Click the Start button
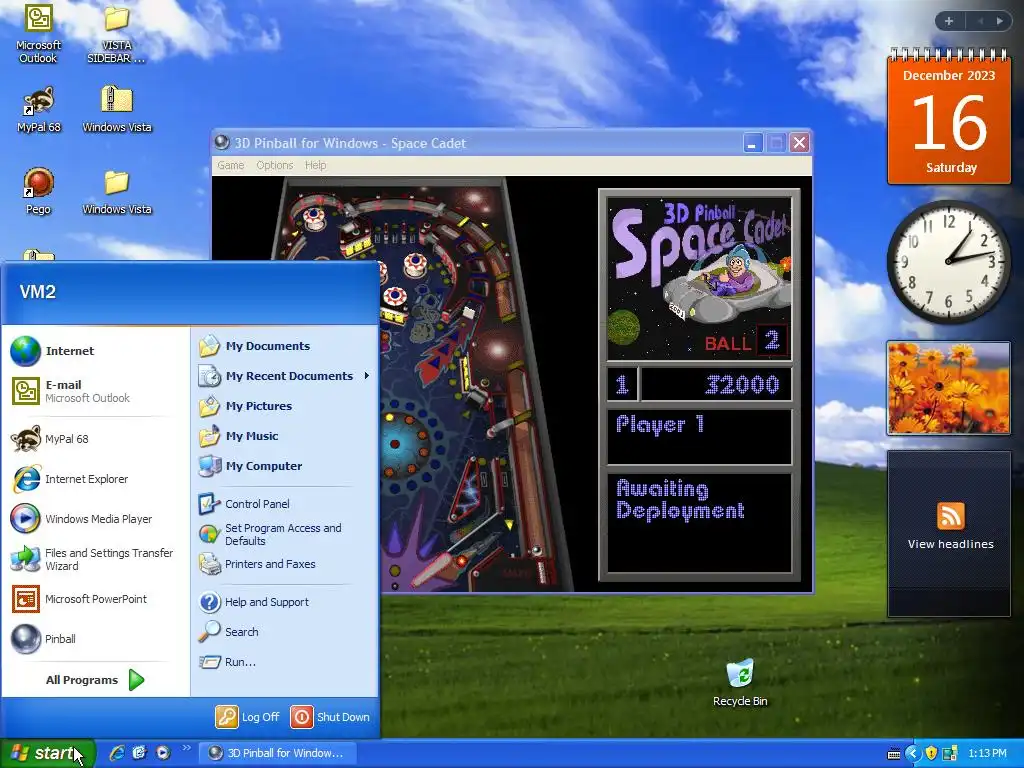1024x768 pixels. tap(48, 753)
